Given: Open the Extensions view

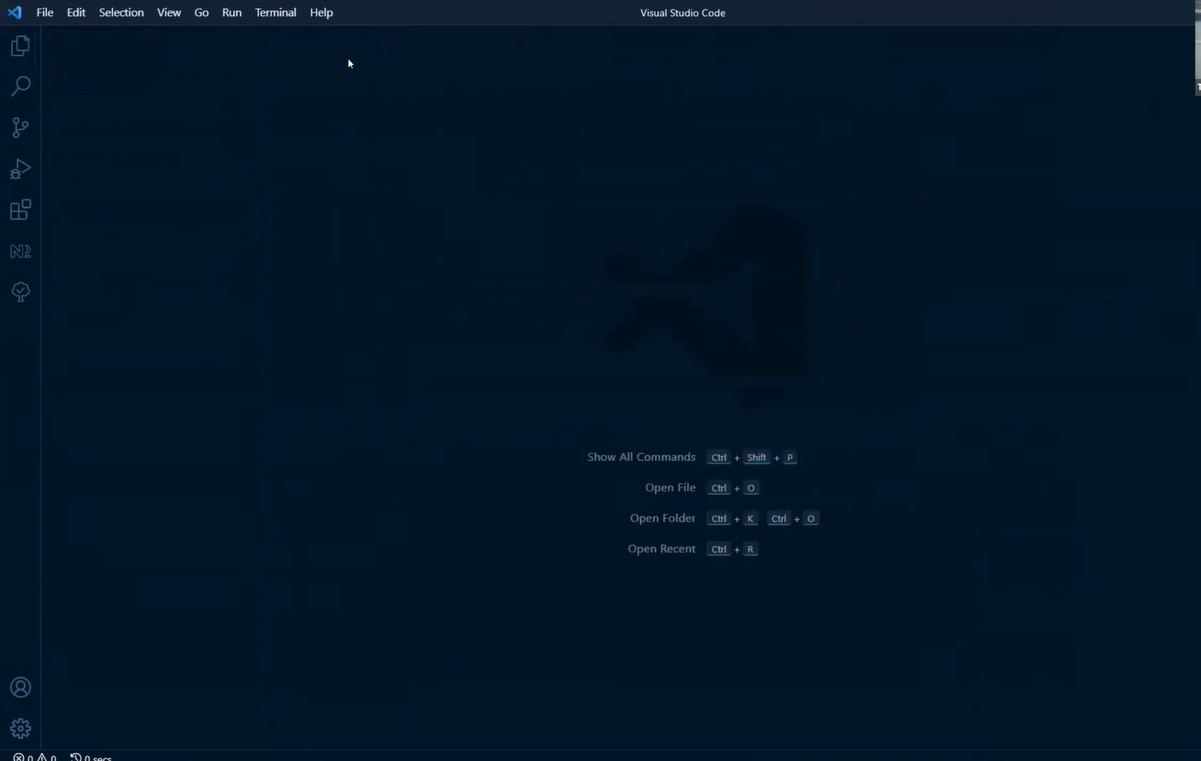Looking at the screenshot, I should tap(20, 210).
